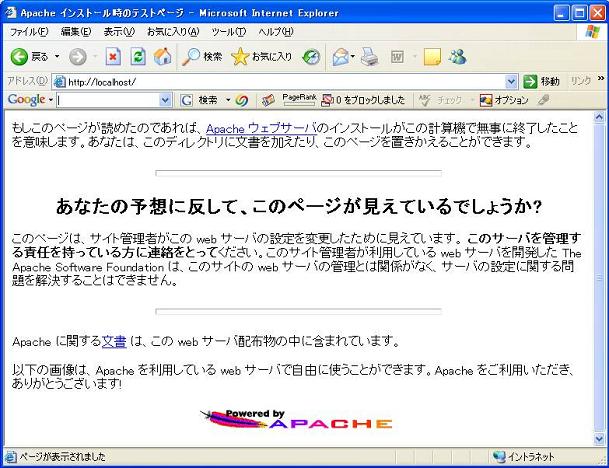
Task: Print the page using printer icon
Action: [x=369, y=57]
